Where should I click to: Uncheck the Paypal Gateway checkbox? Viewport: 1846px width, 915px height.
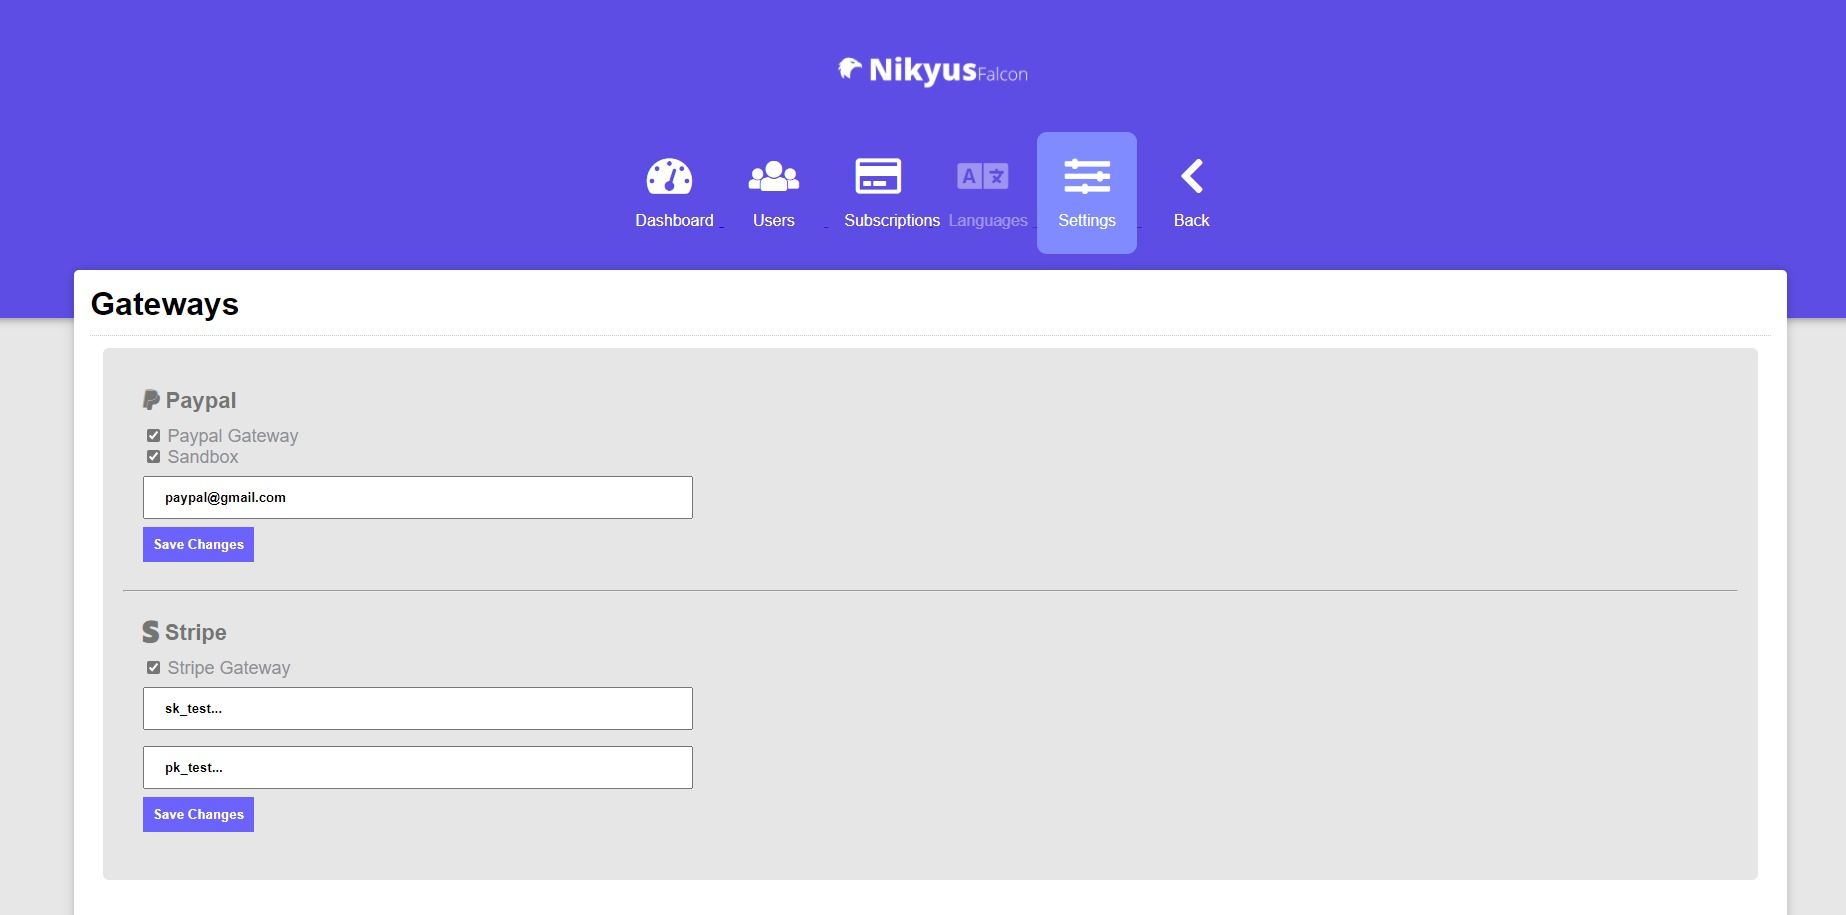(x=153, y=436)
